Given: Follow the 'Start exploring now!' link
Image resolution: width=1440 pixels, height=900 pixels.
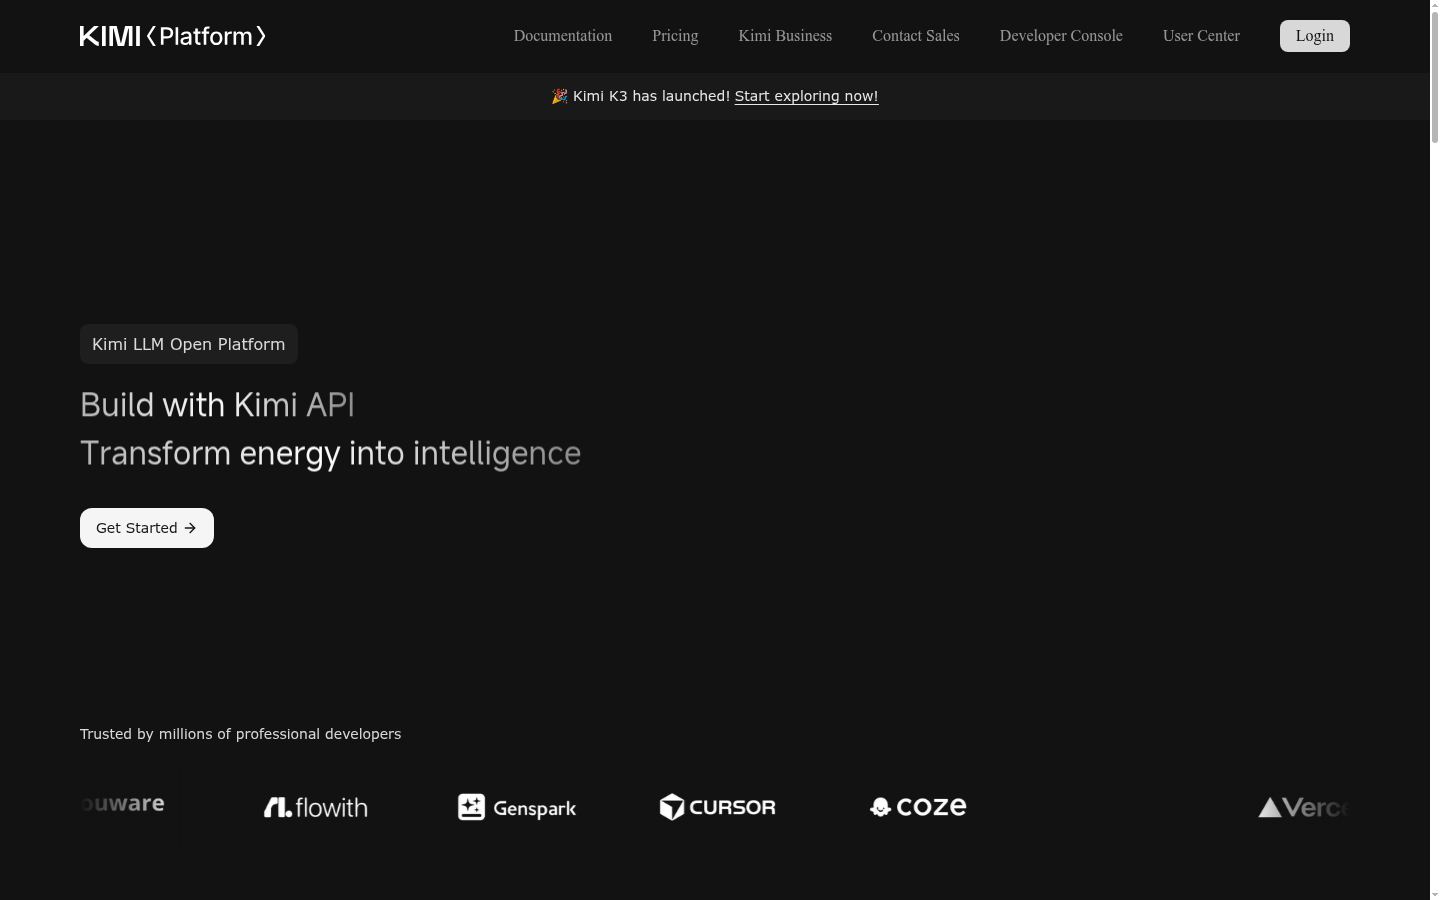Looking at the screenshot, I should coord(806,96).
